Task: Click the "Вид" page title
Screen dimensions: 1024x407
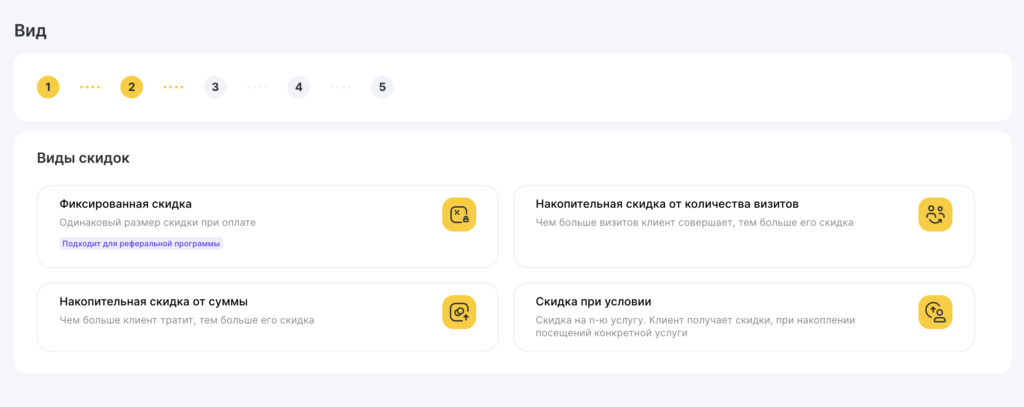Action: (x=30, y=30)
